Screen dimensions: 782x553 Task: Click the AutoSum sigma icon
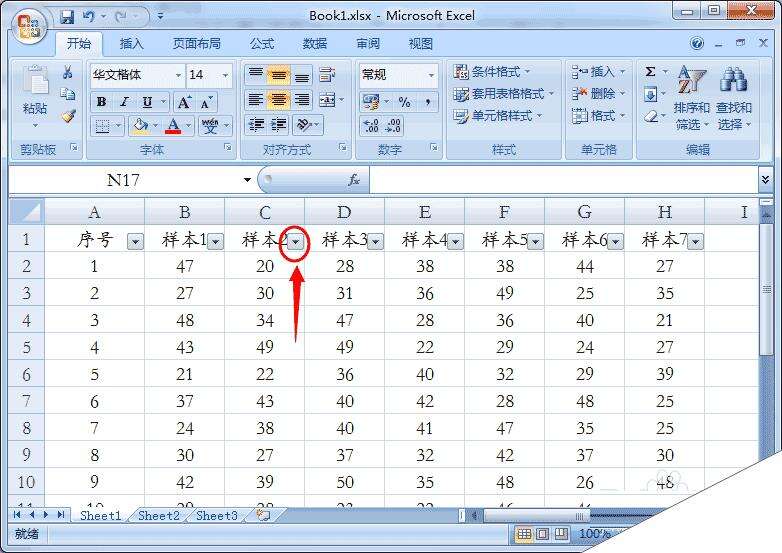pyautogui.click(x=650, y=72)
